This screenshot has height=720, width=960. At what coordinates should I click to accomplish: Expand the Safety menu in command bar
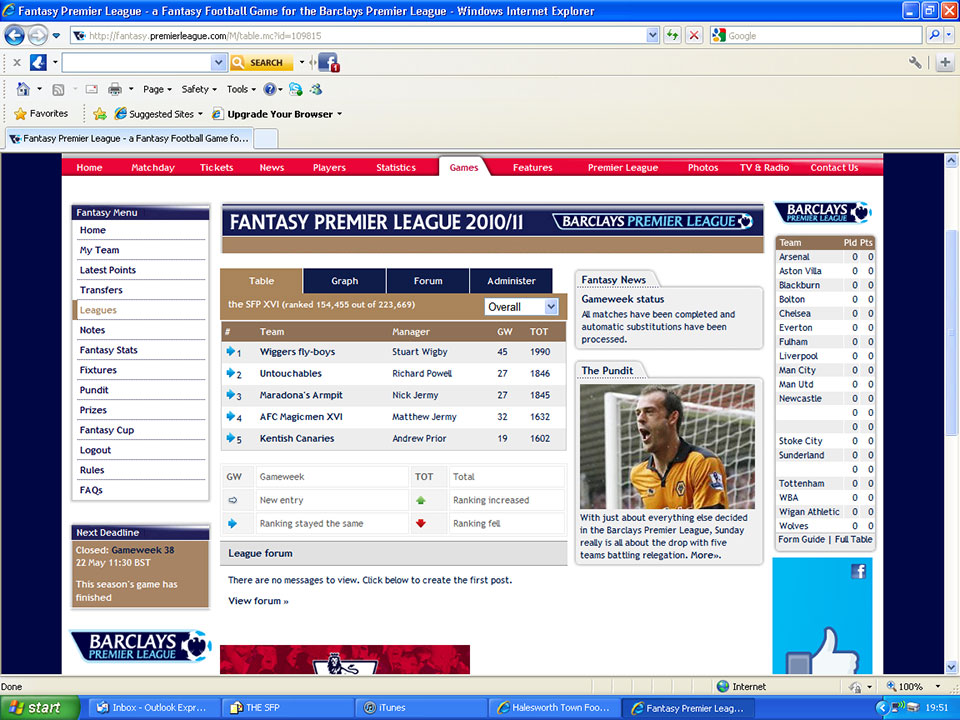pyautogui.click(x=198, y=89)
